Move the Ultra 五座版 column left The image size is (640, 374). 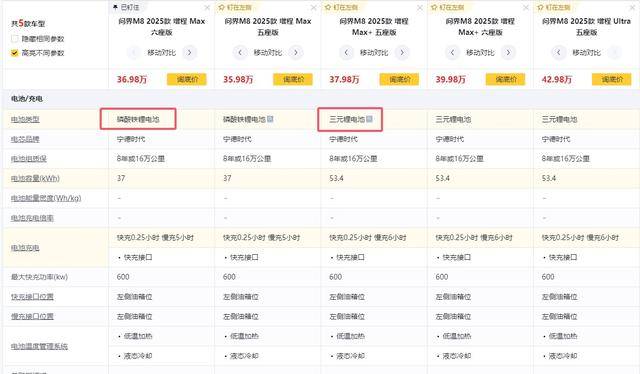pyautogui.click(x=558, y=52)
